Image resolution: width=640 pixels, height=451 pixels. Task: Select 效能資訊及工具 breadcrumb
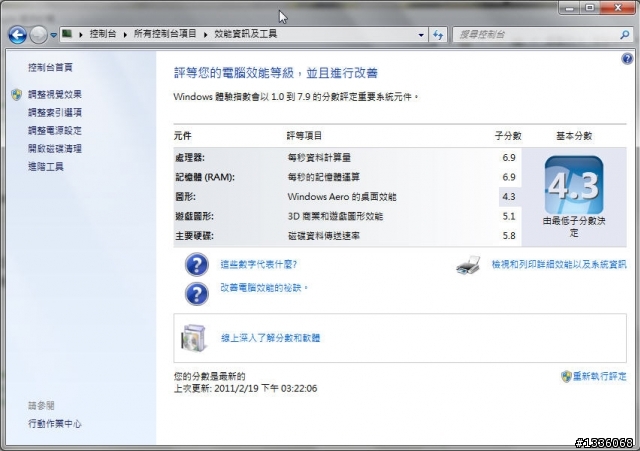coord(246,34)
